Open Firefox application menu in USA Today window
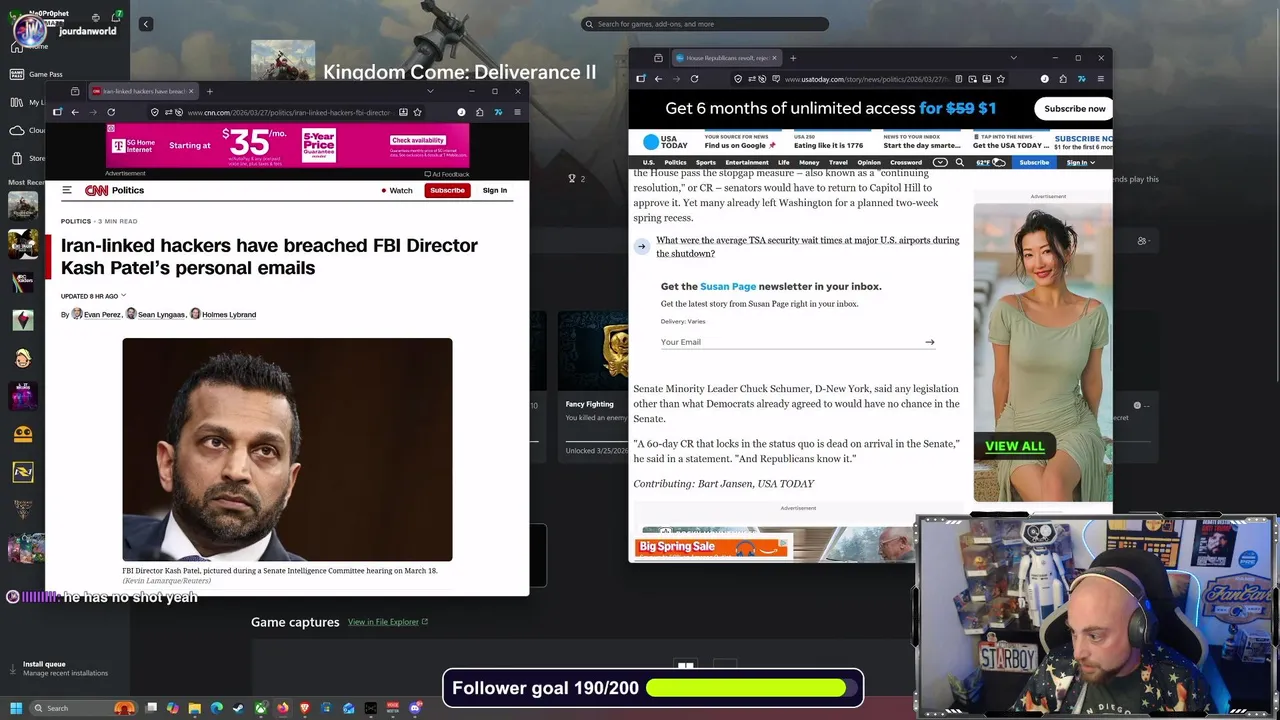The height and width of the screenshot is (720, 1280). (1100, 79)
